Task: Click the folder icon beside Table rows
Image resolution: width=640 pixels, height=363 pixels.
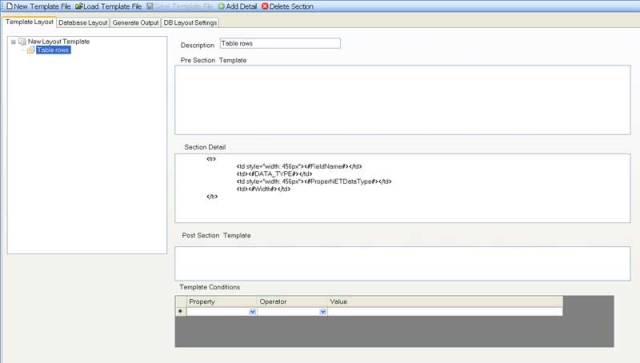Action: [x=31, y=50]
